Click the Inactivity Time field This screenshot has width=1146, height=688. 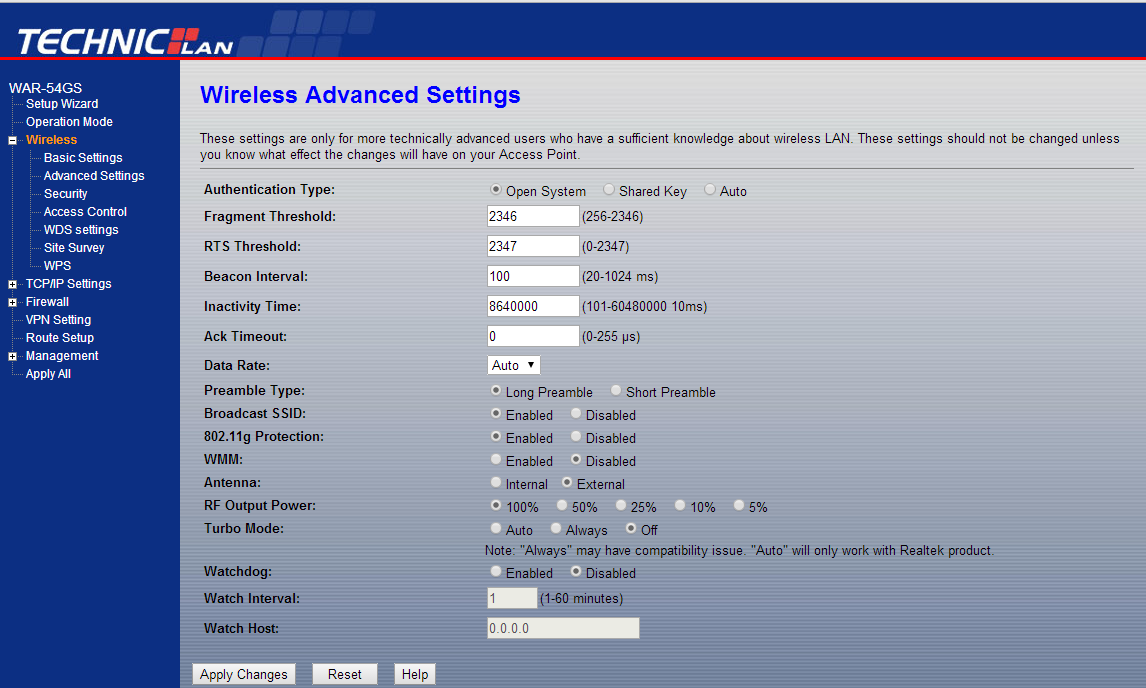(x=533, y=306)
